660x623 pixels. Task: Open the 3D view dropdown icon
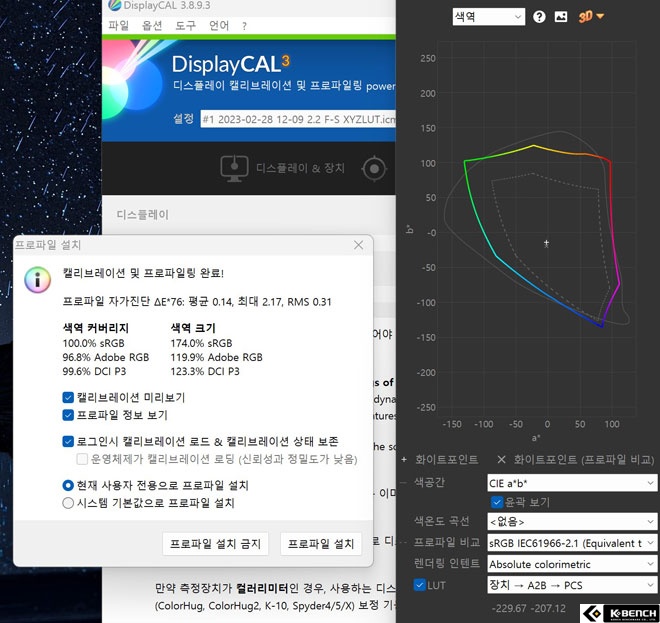click(591, 16)
